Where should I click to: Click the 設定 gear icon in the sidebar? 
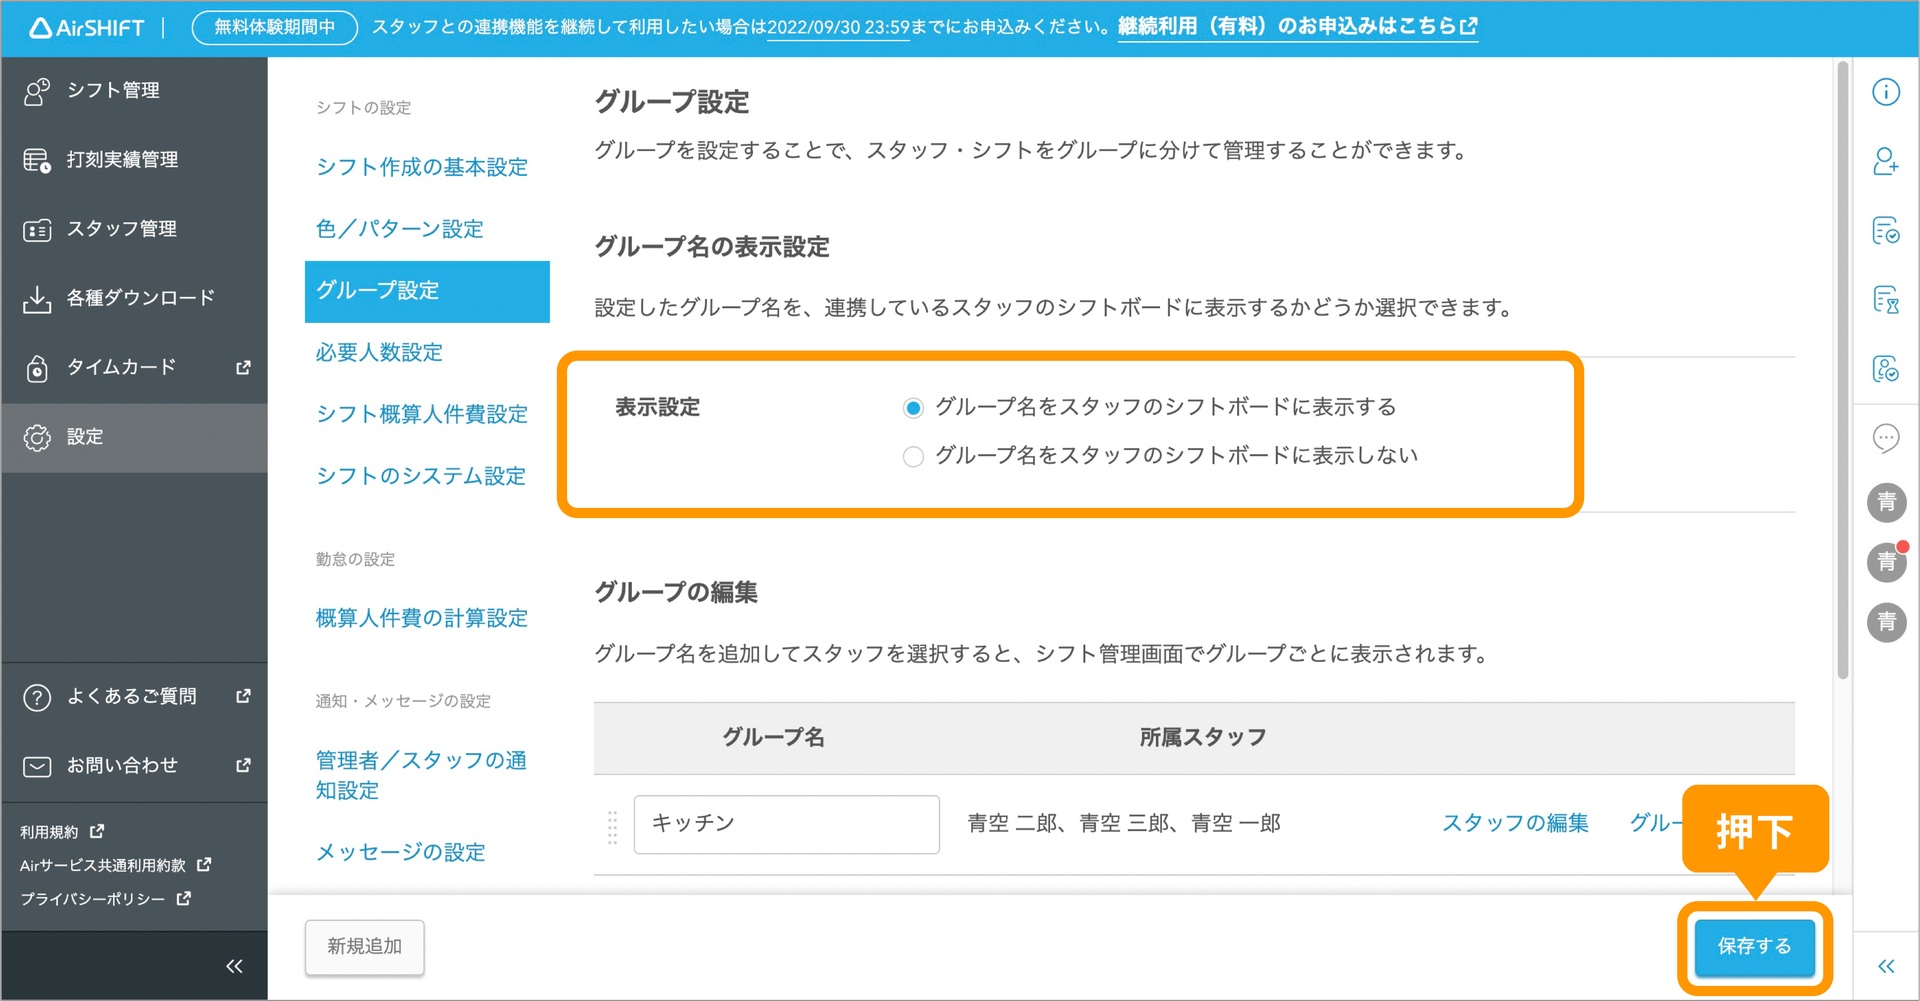point(37,437)
